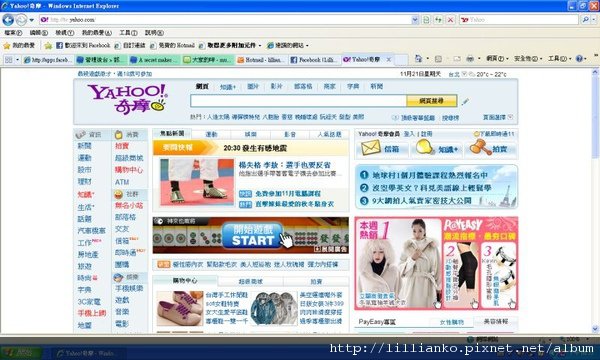The width and height of the screenshot is (600, 360).
Task: Select the 運動 news tab
Action: (211, 134)
